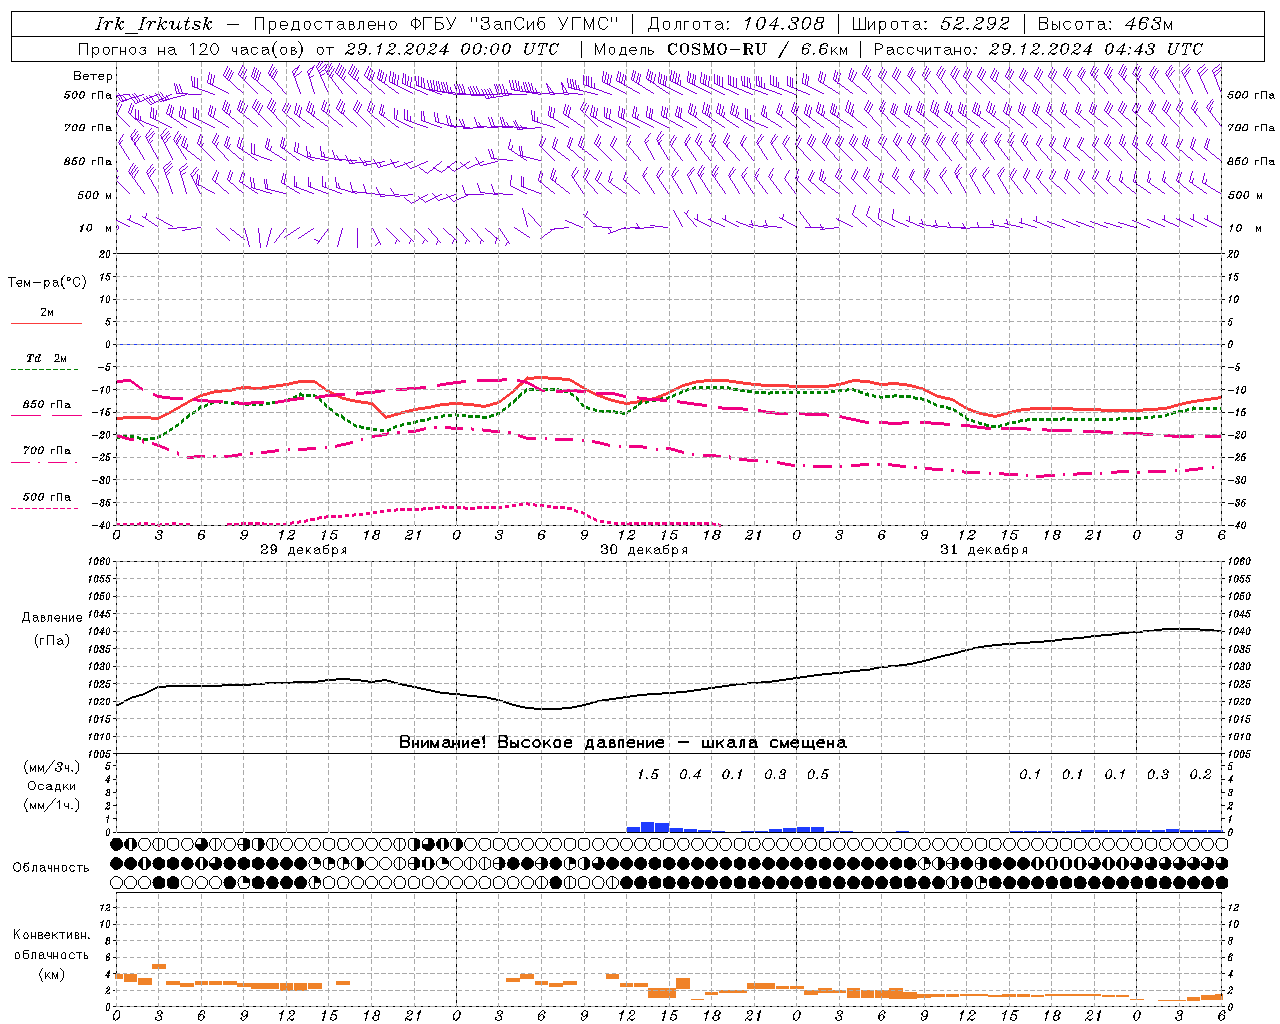Click the 'Давление' pressure panel label
This screenshot has height=1024, width=1280.
coord(53,618)
